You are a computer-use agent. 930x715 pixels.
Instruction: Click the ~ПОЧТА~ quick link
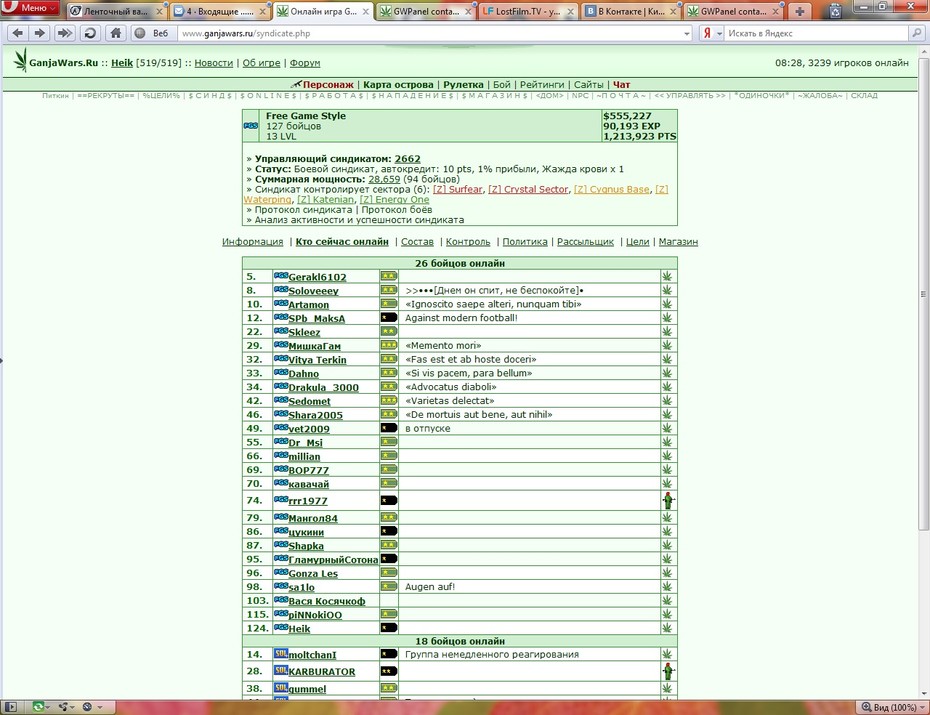coord(621,95)
